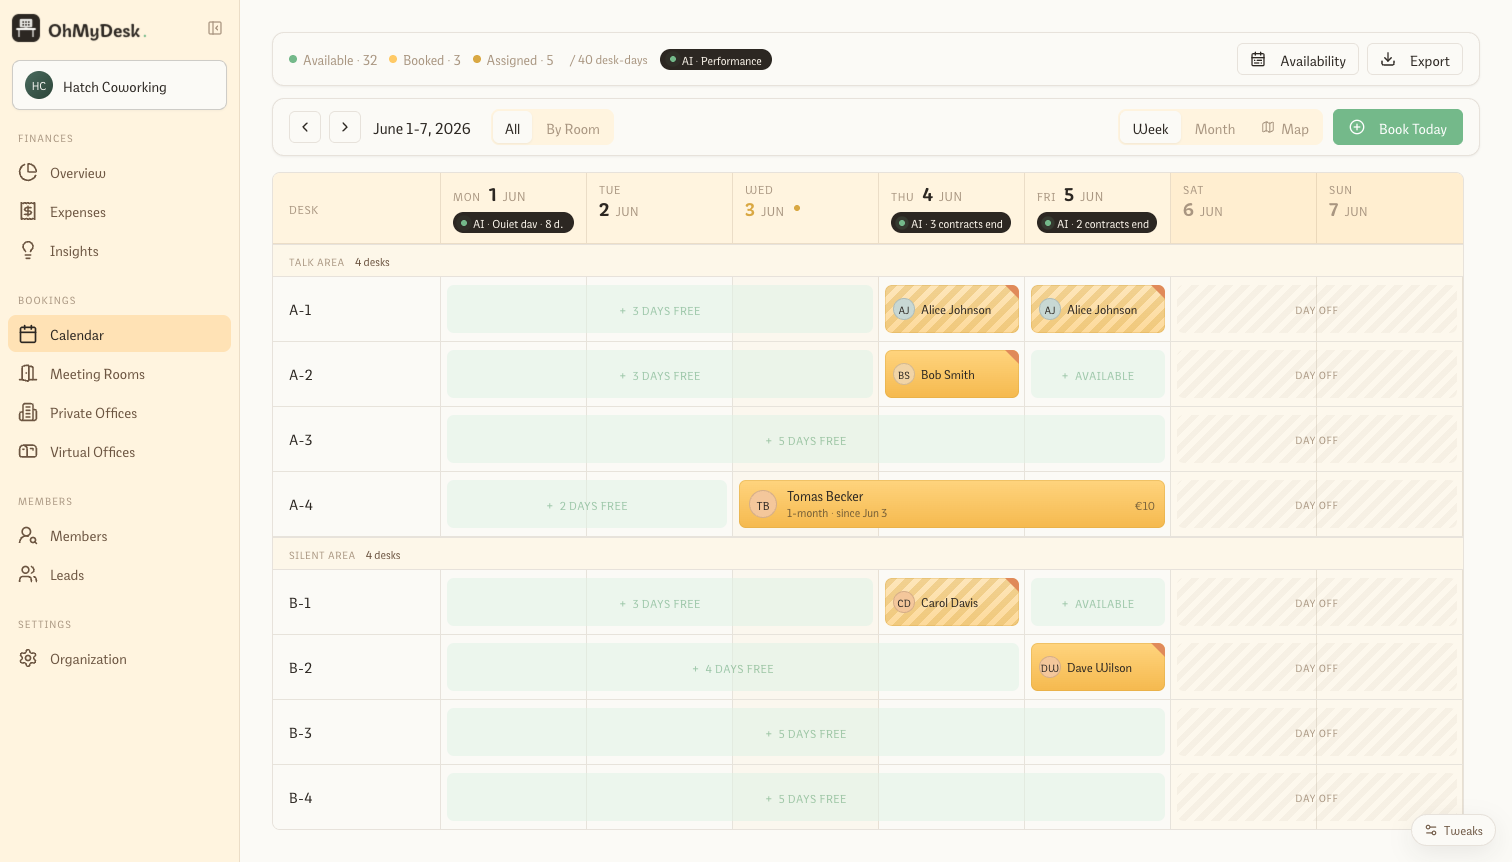Switch filter to By Room
Viewport: 1512px width, 862px height.
(x=573, y=128)
